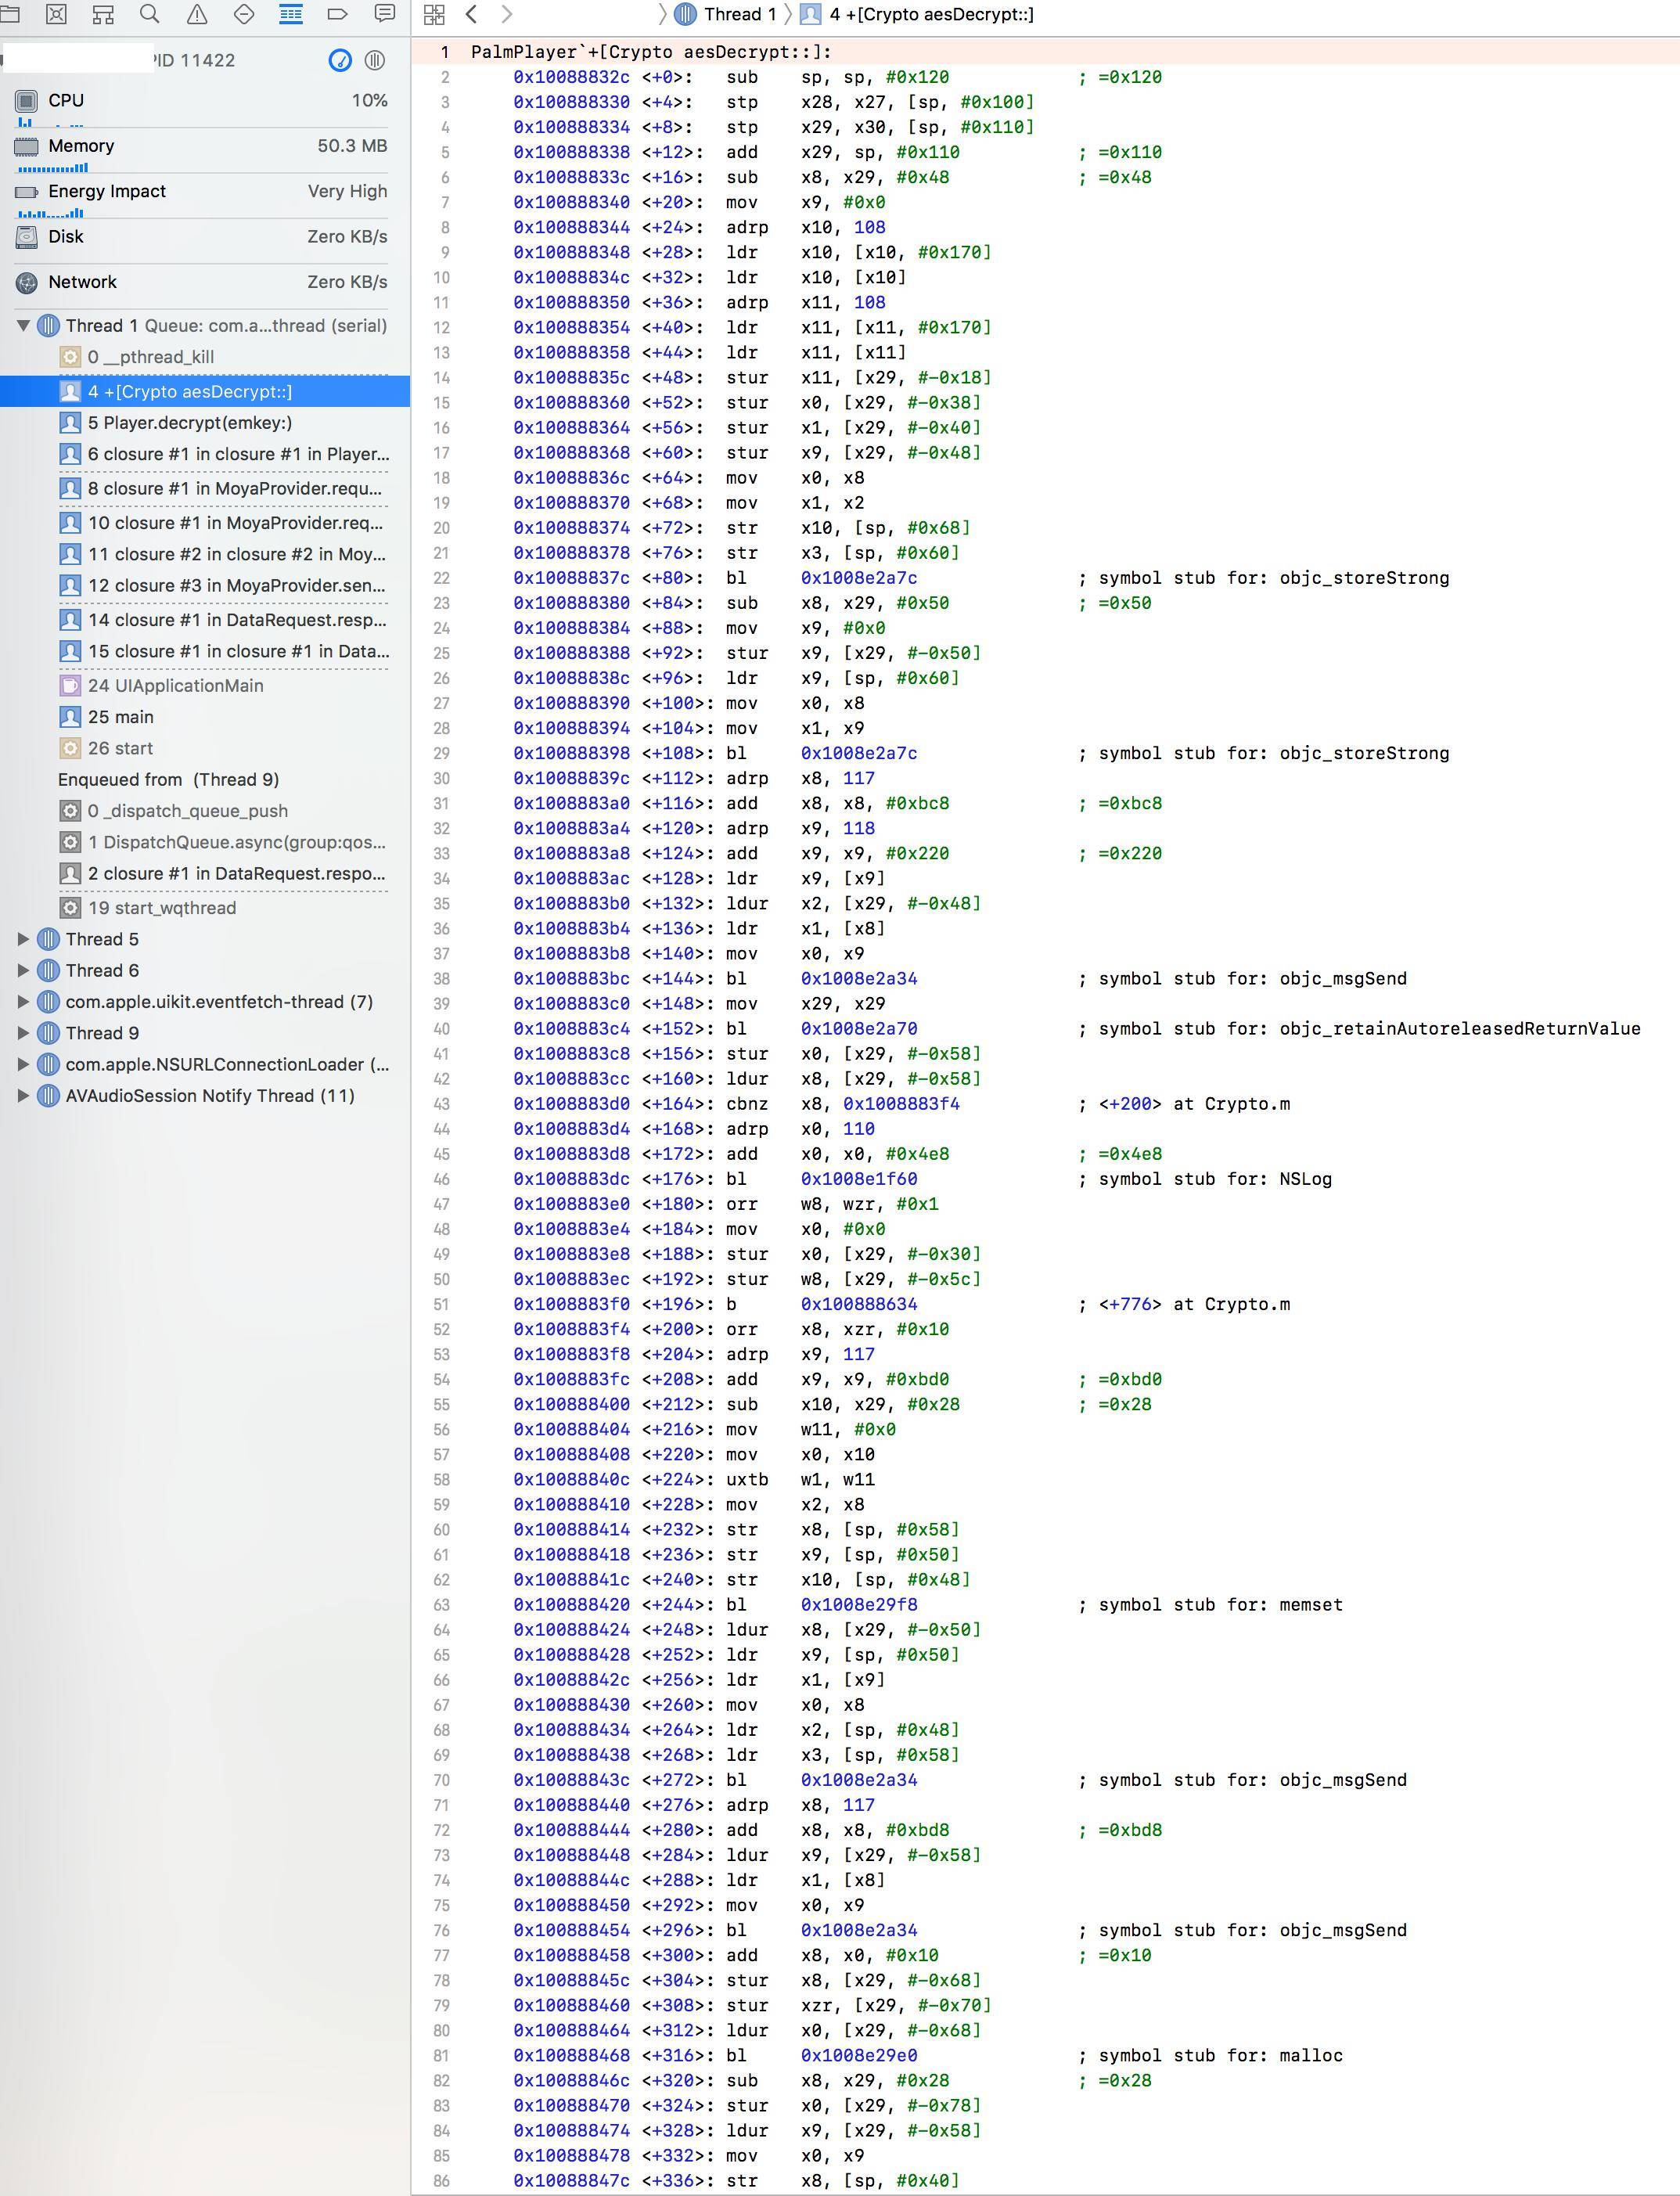Select stack frame 25 main
This screenshot has height=2196, width=1680.
[x=120, y=717]
